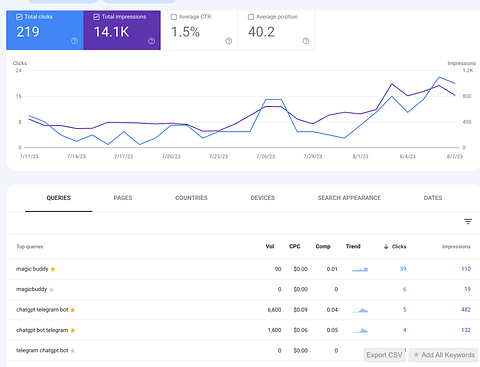Unstar the chatgpt telegram bot keyword
Viewport: 480px width, 367px height.
click(x=73, y=310)
